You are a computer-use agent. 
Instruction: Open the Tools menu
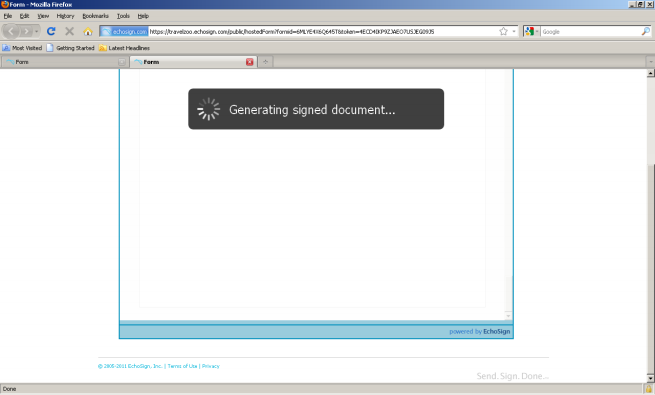(123, 16)
